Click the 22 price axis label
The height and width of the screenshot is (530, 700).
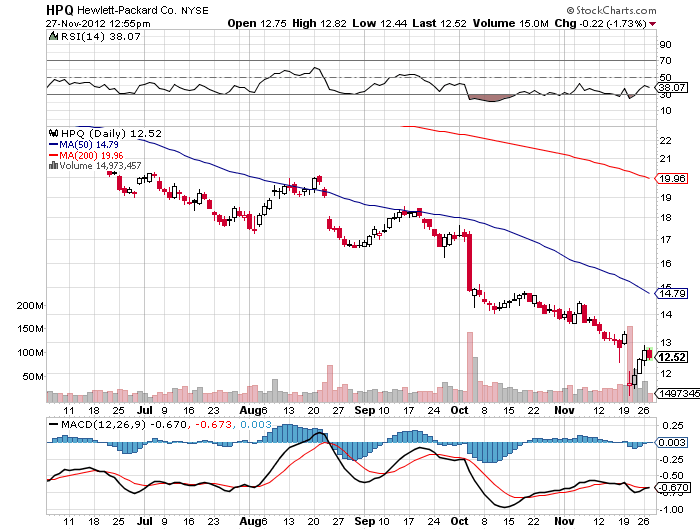pos(665,141)
